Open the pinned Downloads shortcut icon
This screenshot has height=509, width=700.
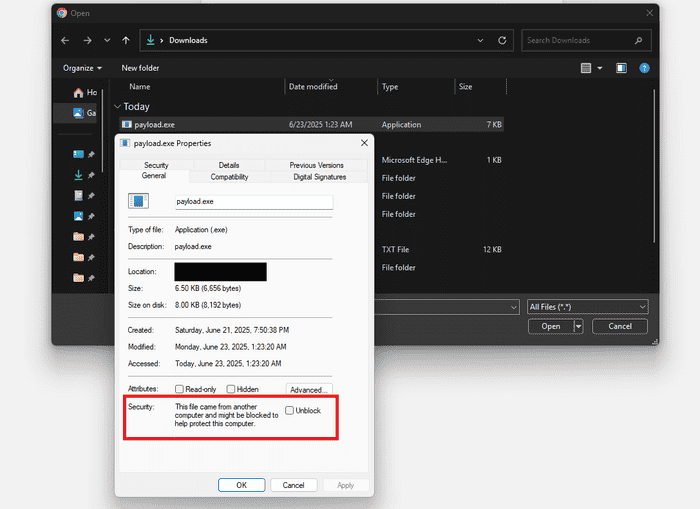tap(79, 175)
